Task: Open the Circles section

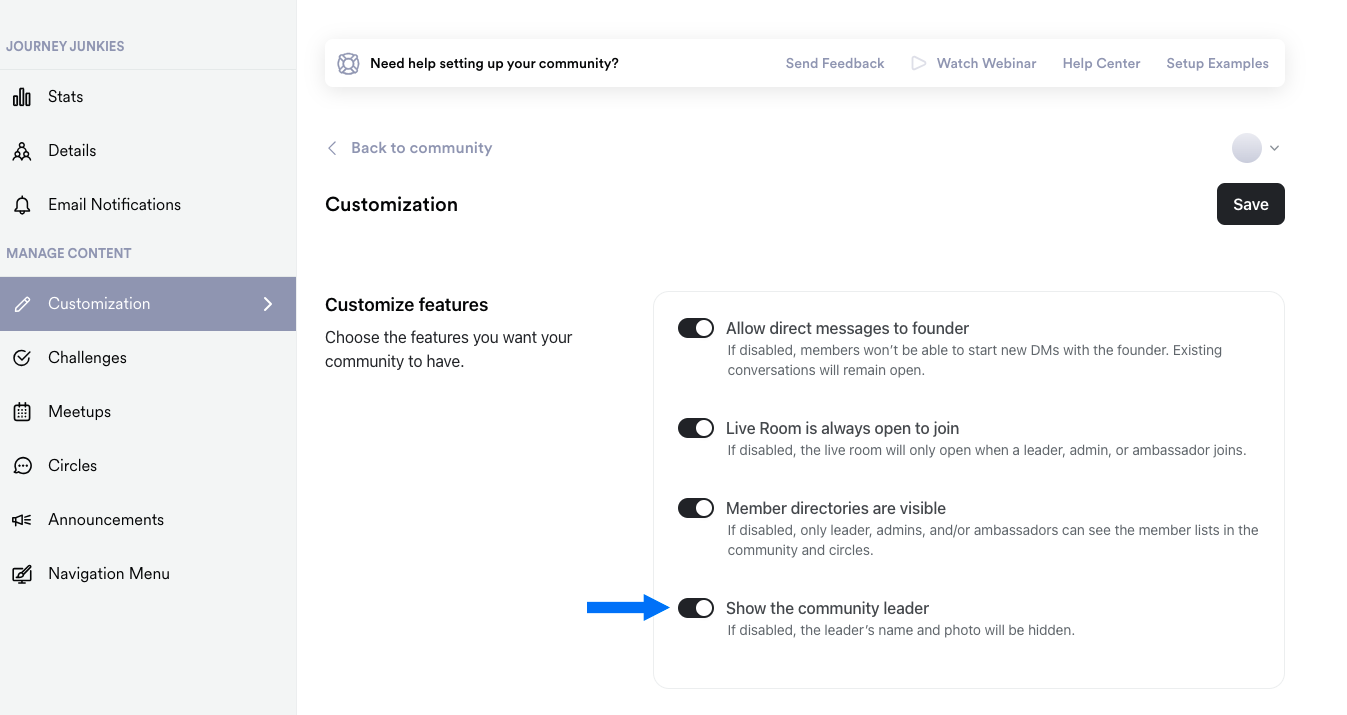Action: (x=148, y=466)
